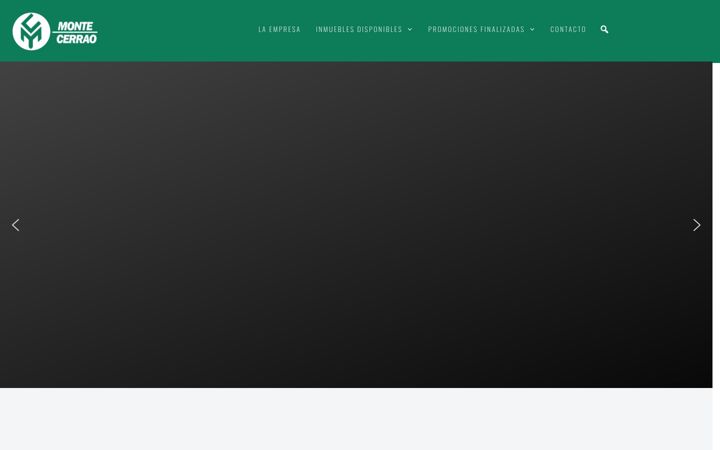Screen dimensions: 720x450
Task: Click the Monte Cerrao logo
Action: click(x=55, y=31)
